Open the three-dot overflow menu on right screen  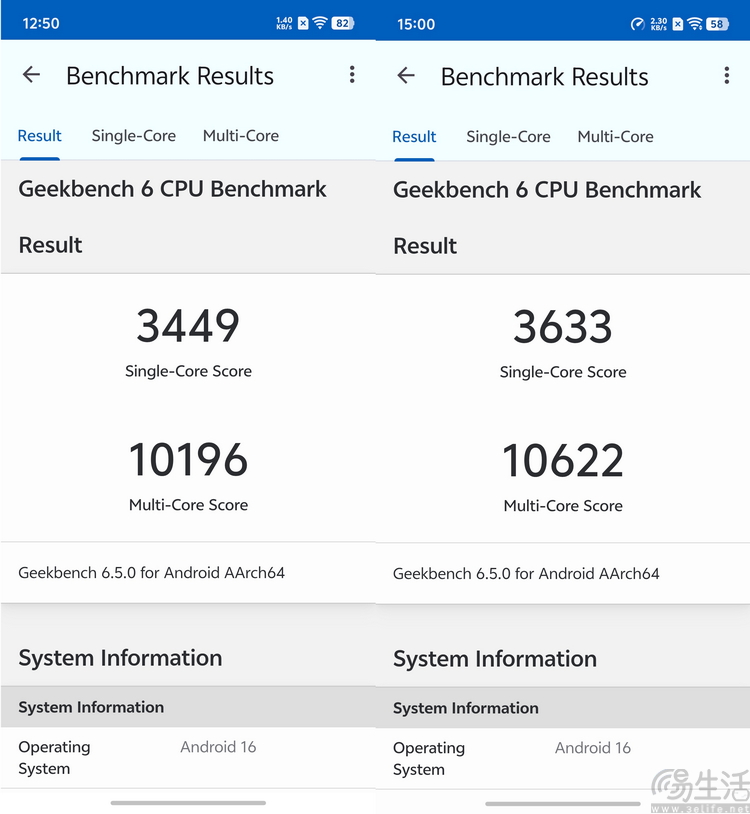(x=726, y=76)
